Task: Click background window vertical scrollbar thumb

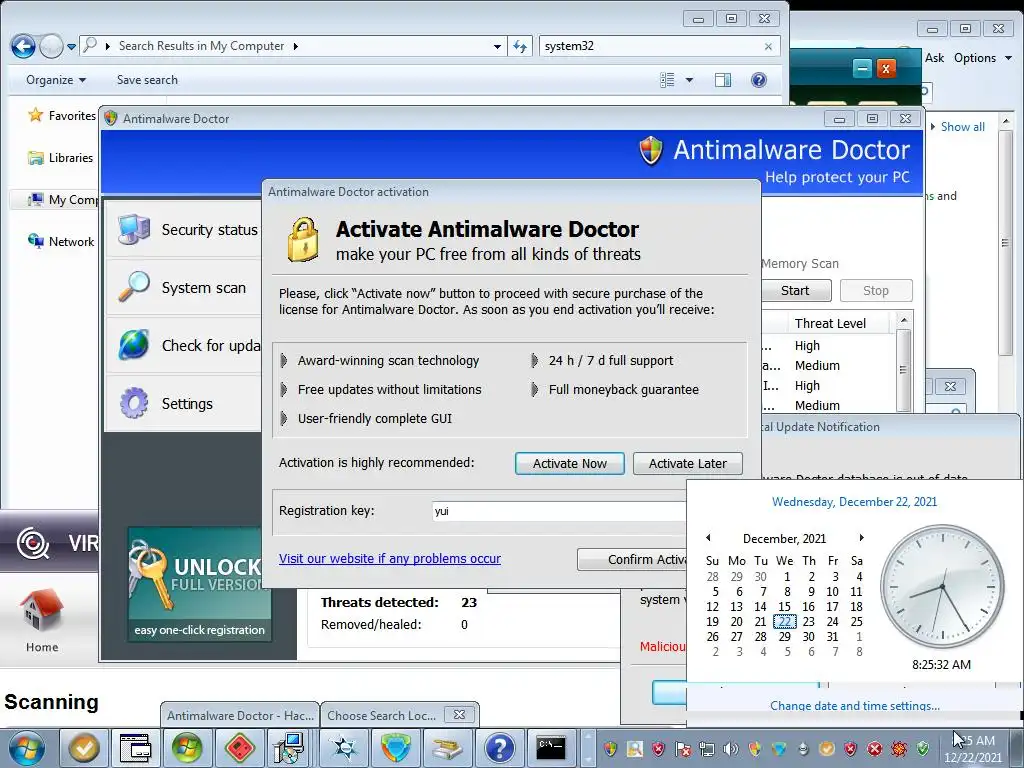Action: [1006, 243]
